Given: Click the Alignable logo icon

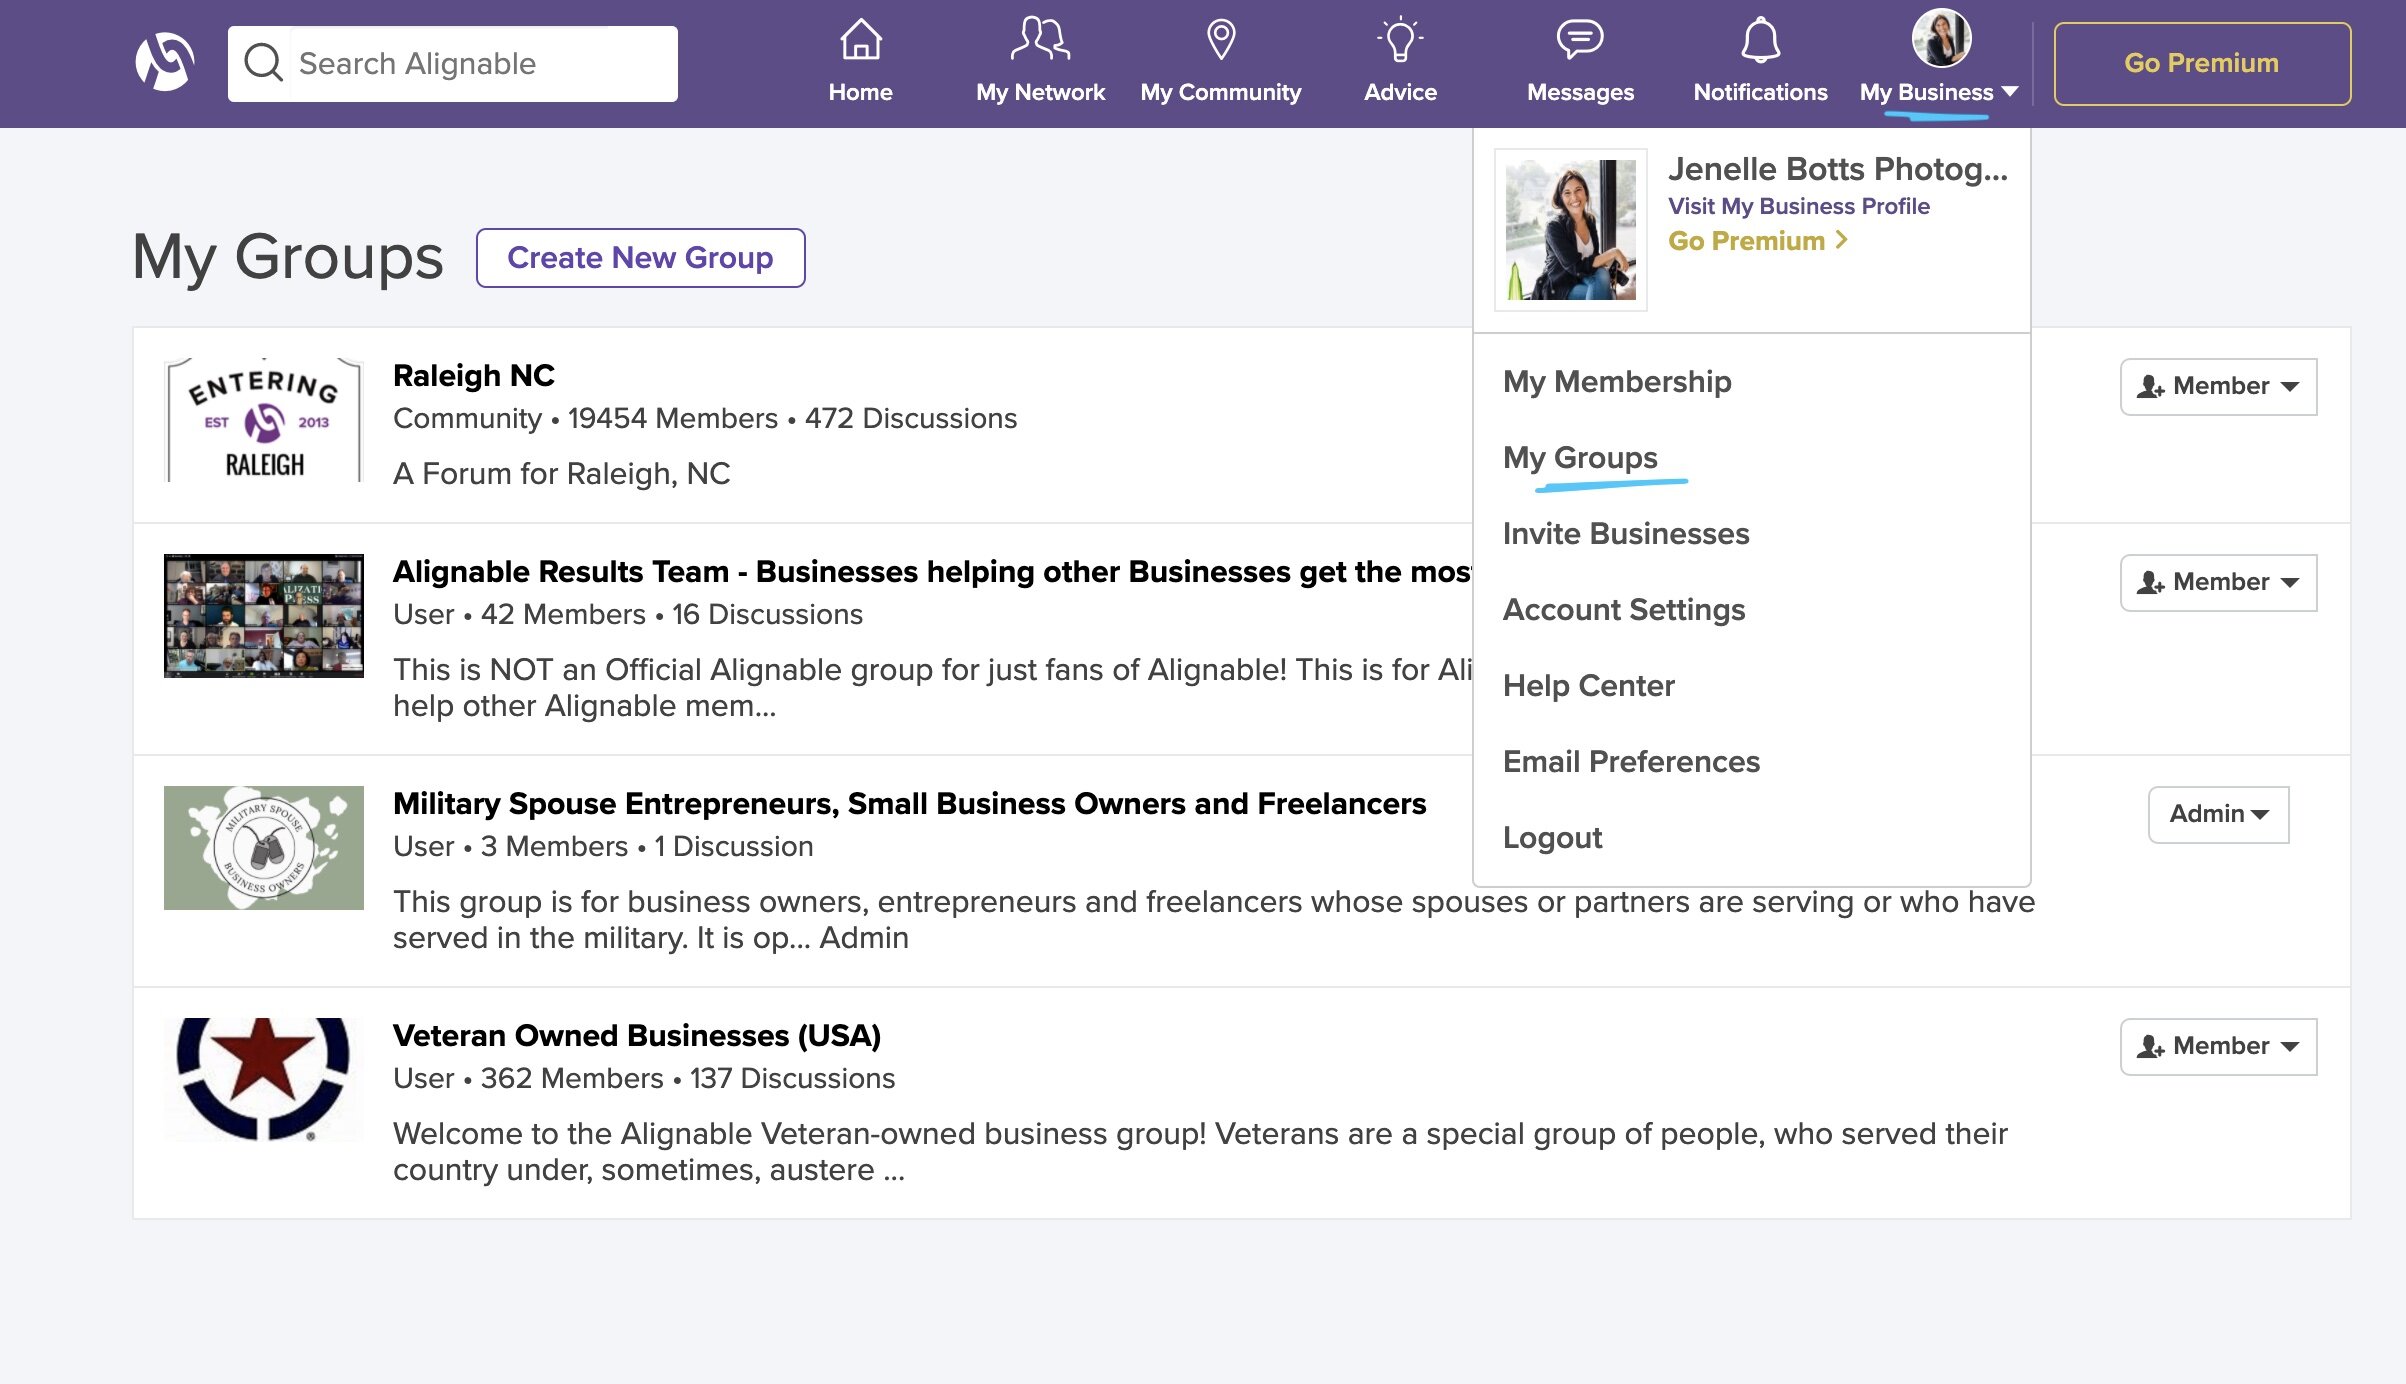Looking at the screenshot, I should 165,62.
